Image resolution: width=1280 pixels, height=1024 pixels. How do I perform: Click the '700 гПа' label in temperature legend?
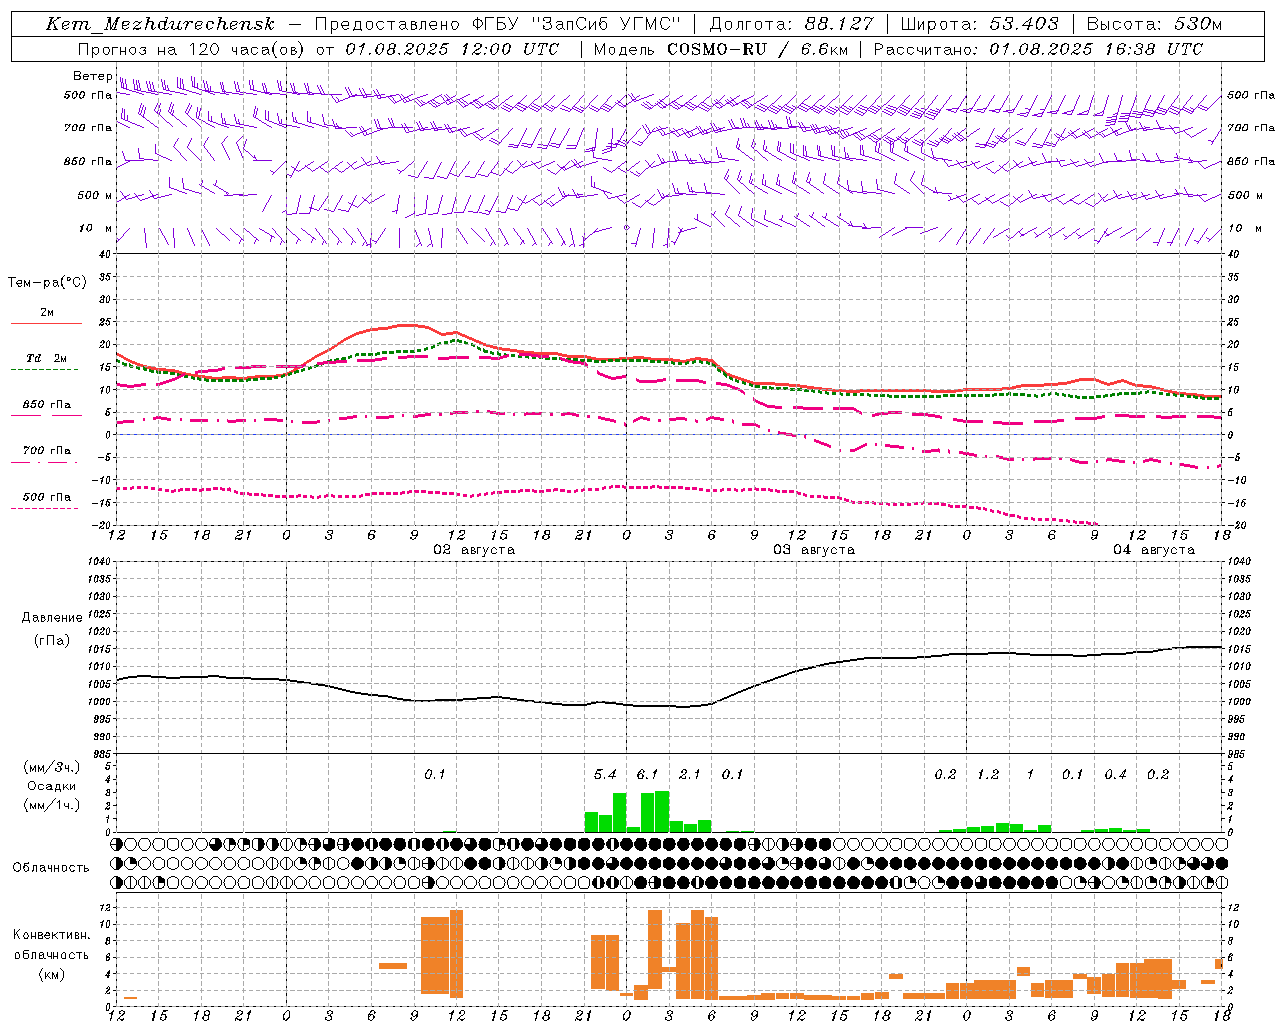(x=46, y=451)
